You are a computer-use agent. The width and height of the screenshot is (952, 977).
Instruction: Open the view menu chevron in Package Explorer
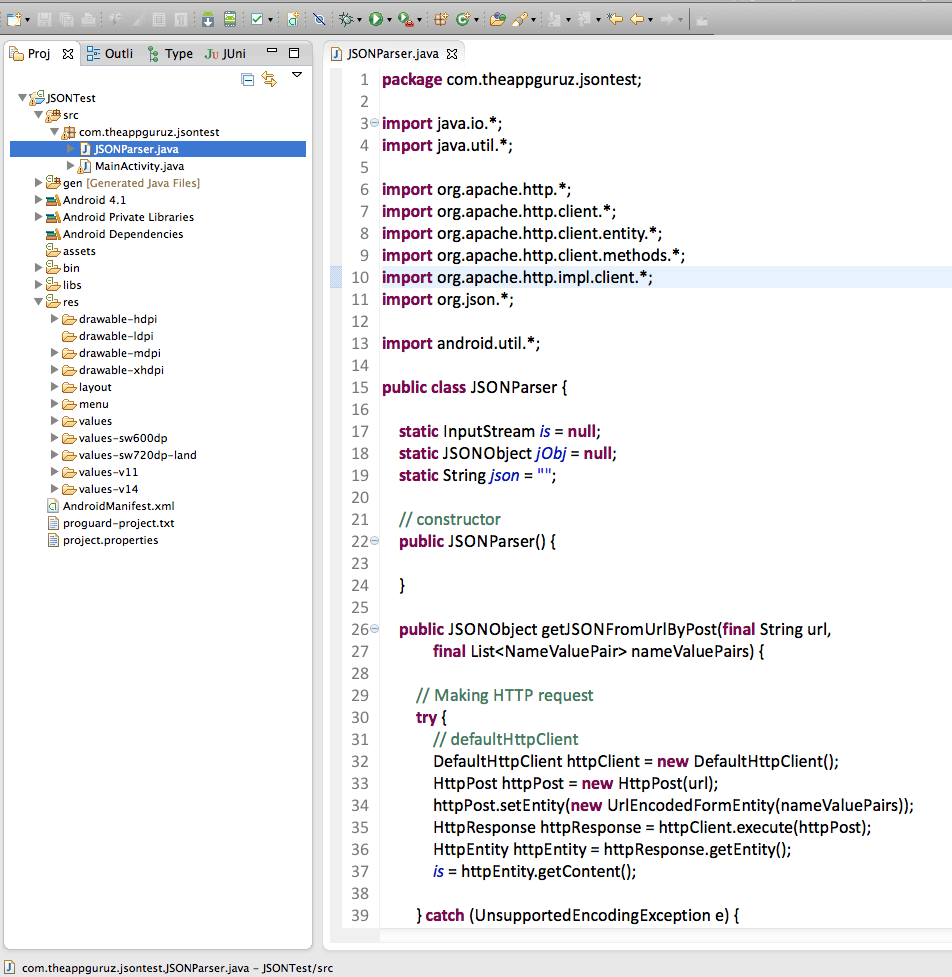click(x=296, y=76)
